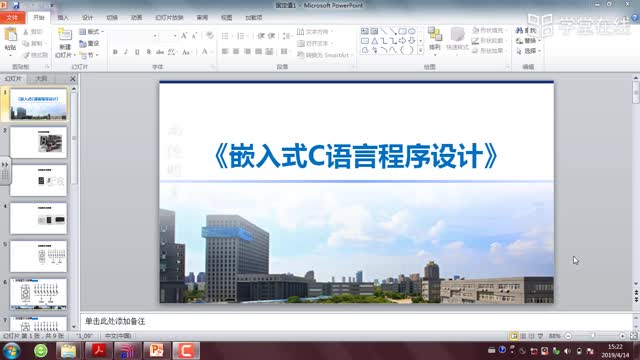This screenshot has width=640, height=360.
Task: Select the oval shape
Action: 412,31
